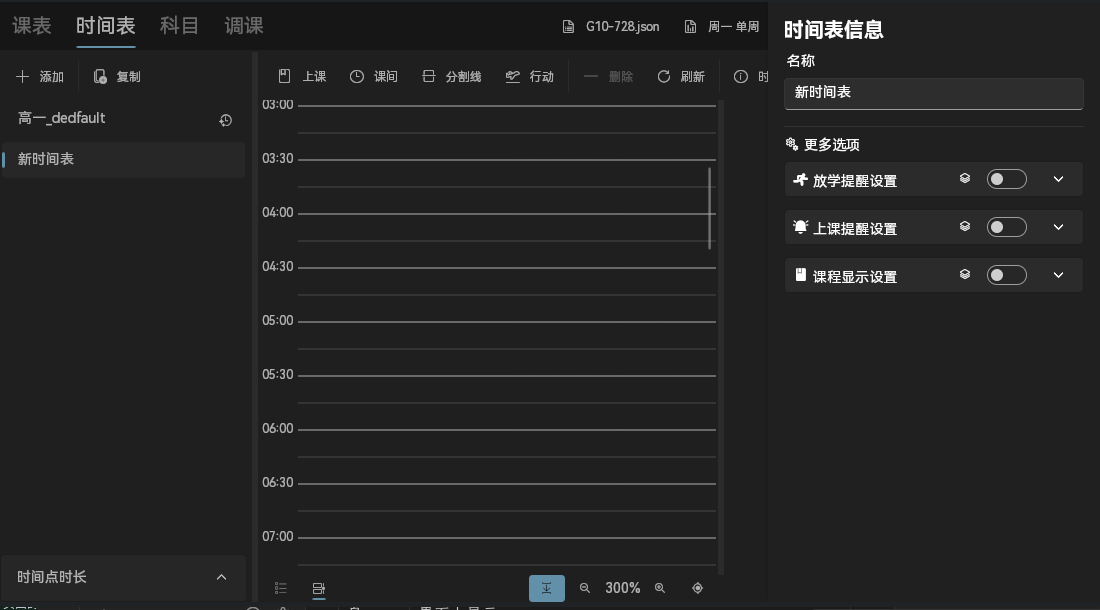Click the zoom out magnifier icon
This screenshot has height=610, width=1100.
point(585,588)
